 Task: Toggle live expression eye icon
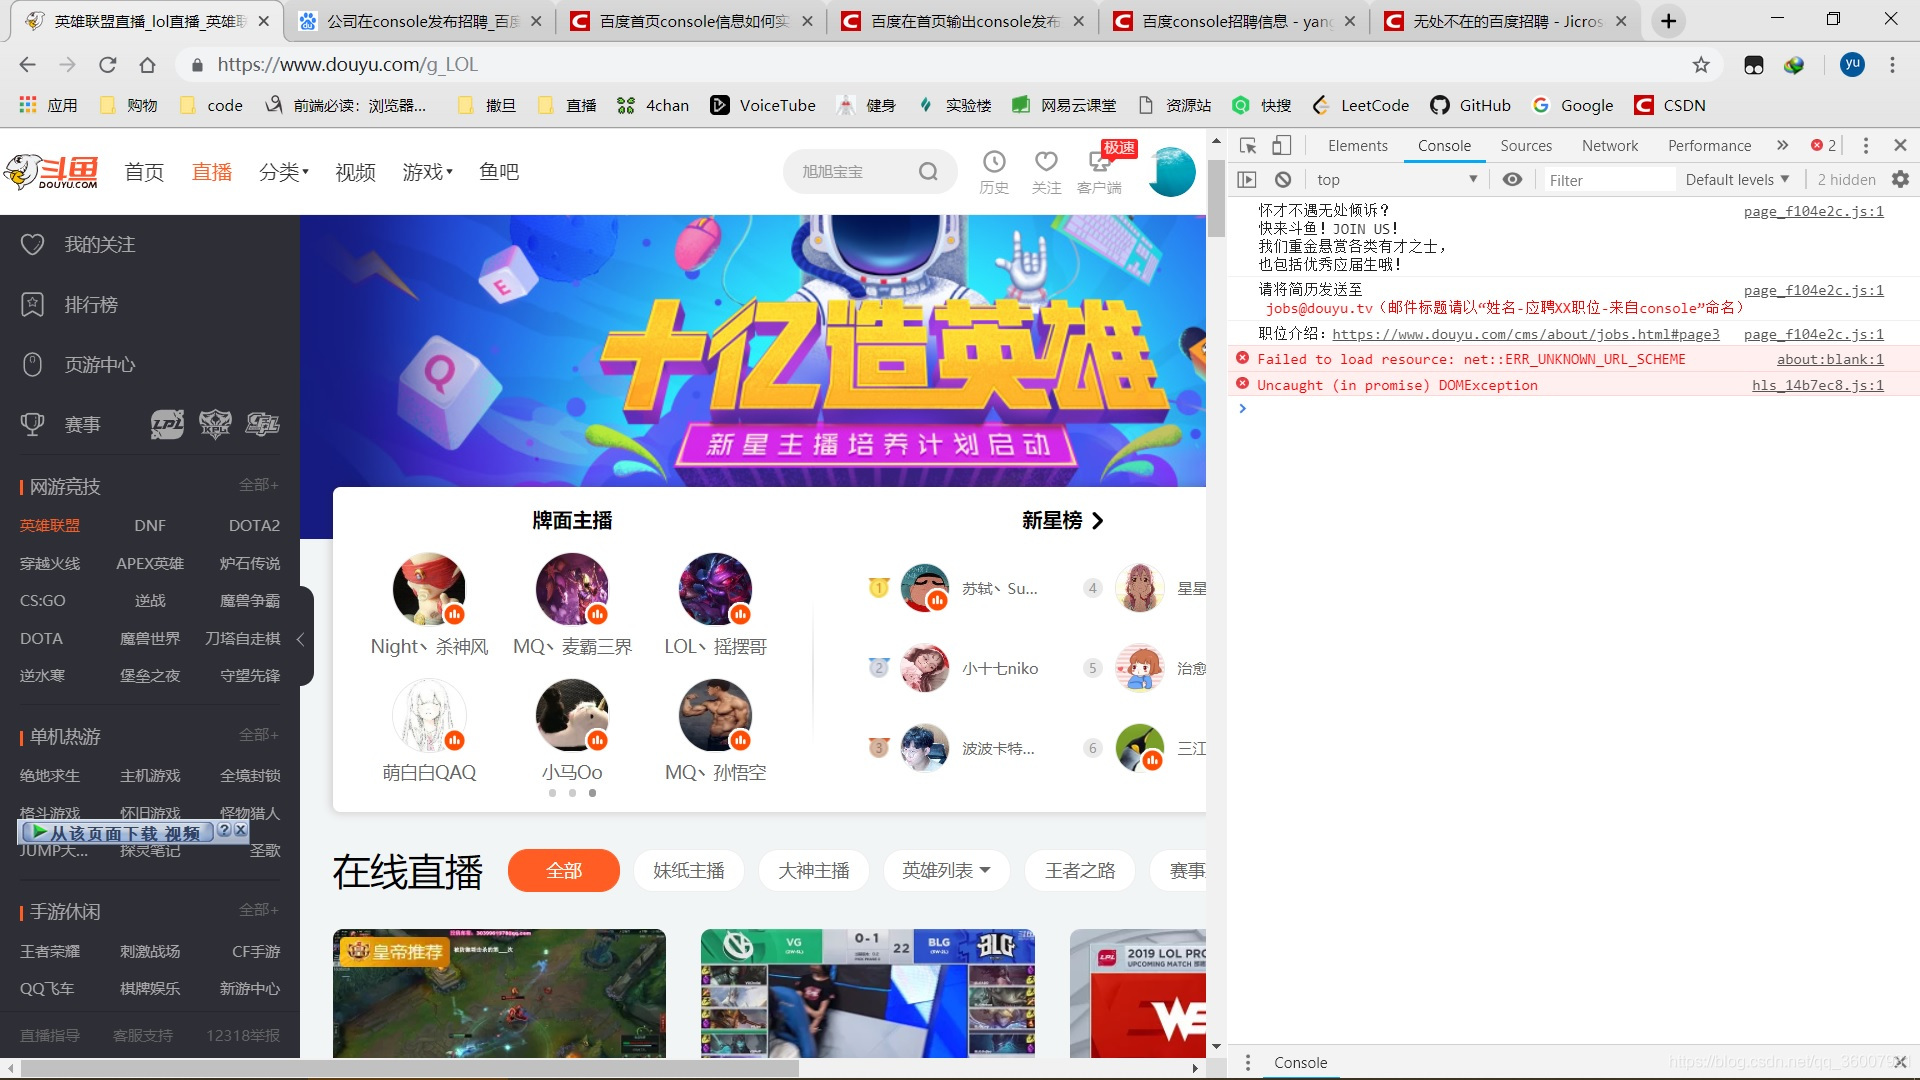tap(1512, 180)
